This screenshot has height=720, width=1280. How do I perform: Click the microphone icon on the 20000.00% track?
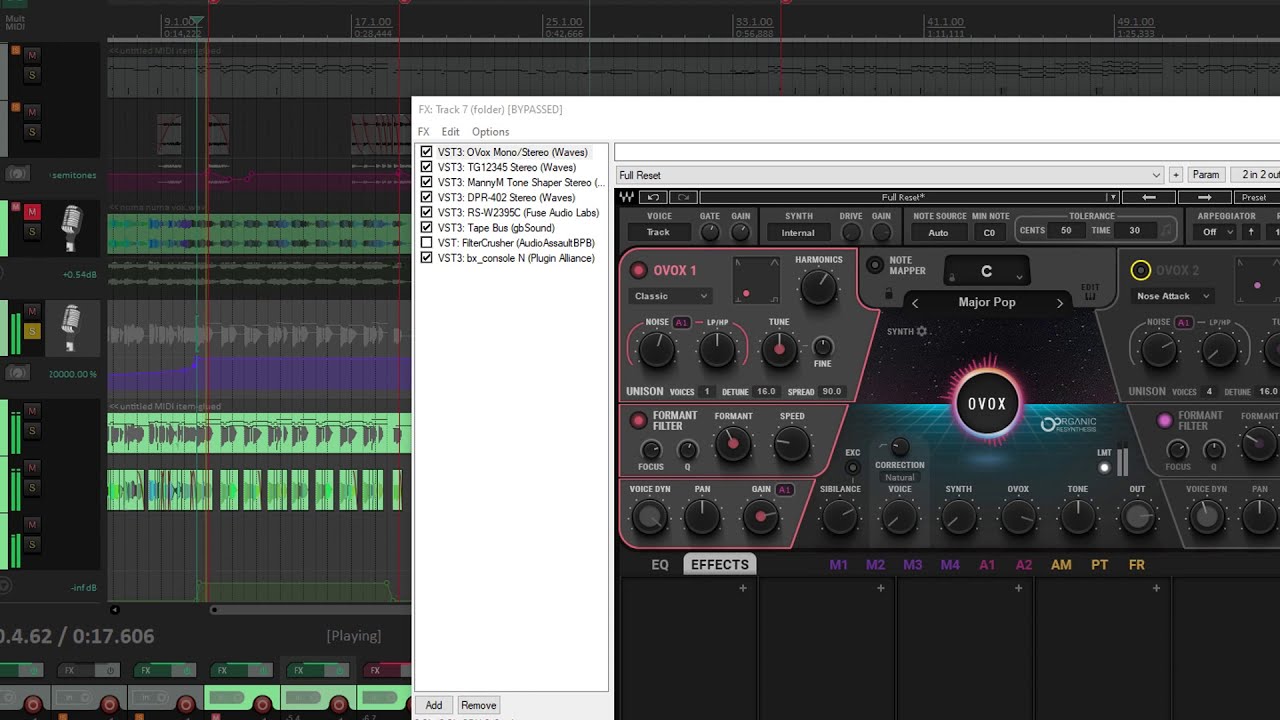pyautogui.click(x=70, y=329)
